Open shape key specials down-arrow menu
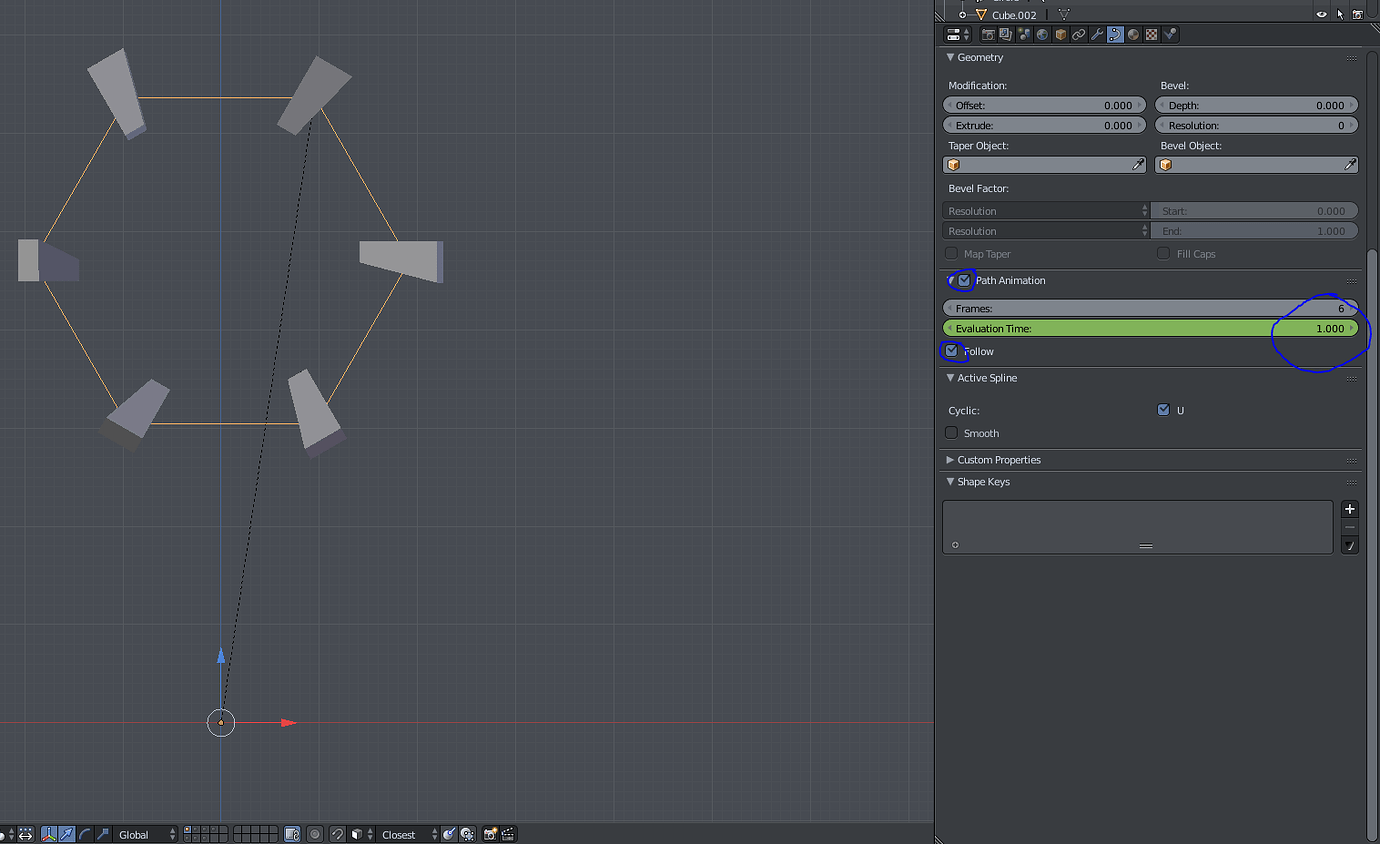Viewport: 1380px width, 844px height. point(1350,546)
